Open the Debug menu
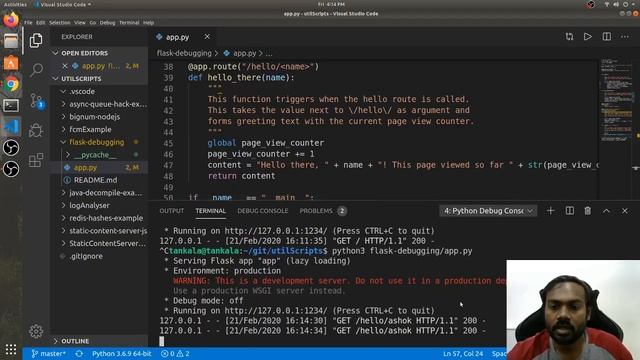This screenshot has height=360, width=640. (107, 23)
